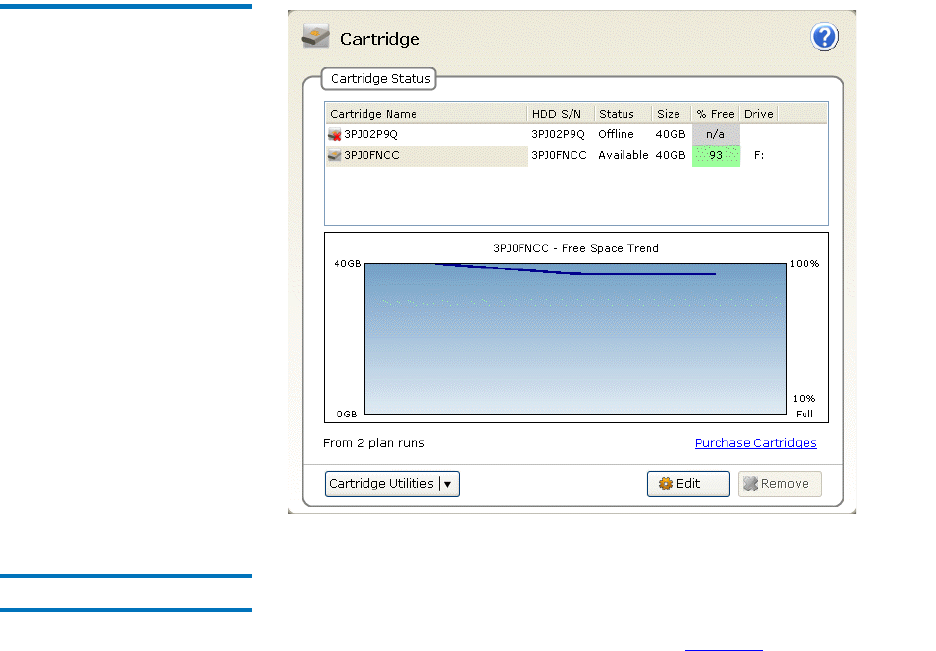
Task: Click the F: drive letter cell
Action: (759, 155)
